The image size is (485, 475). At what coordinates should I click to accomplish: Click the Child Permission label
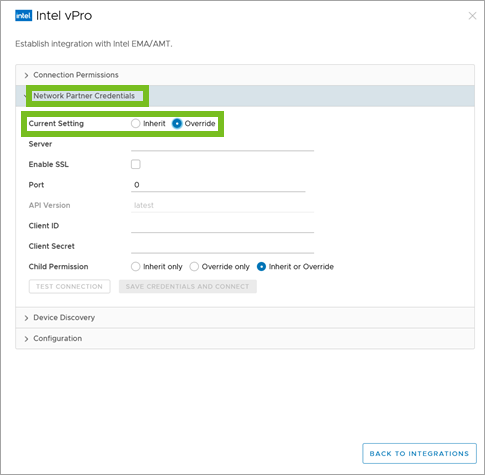tap(58, 267)
